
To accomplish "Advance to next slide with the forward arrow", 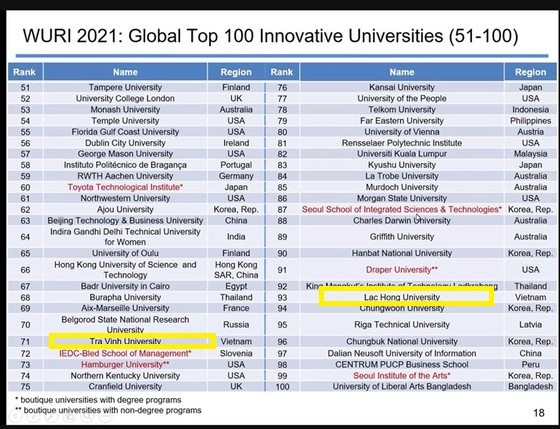I will click(x=33, y=417).
